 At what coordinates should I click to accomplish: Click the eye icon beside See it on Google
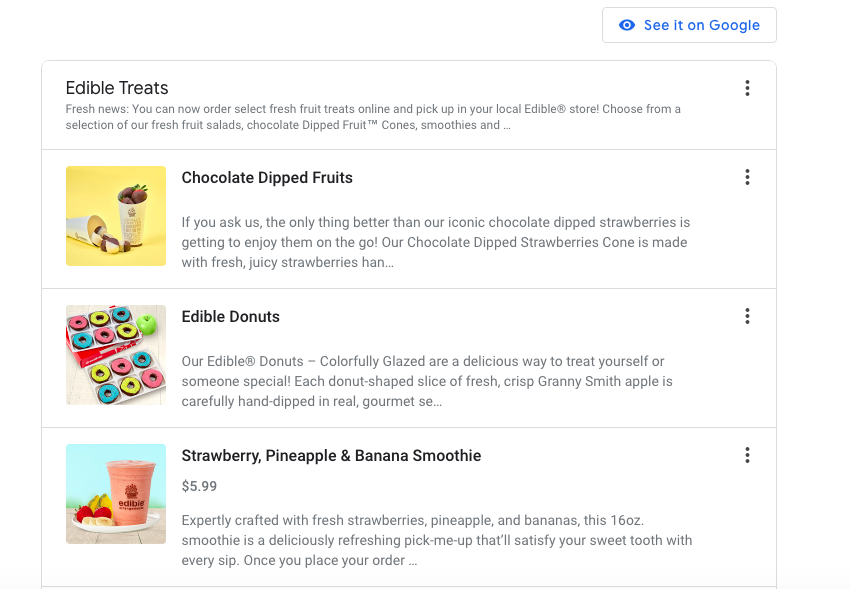pos(625,25)
